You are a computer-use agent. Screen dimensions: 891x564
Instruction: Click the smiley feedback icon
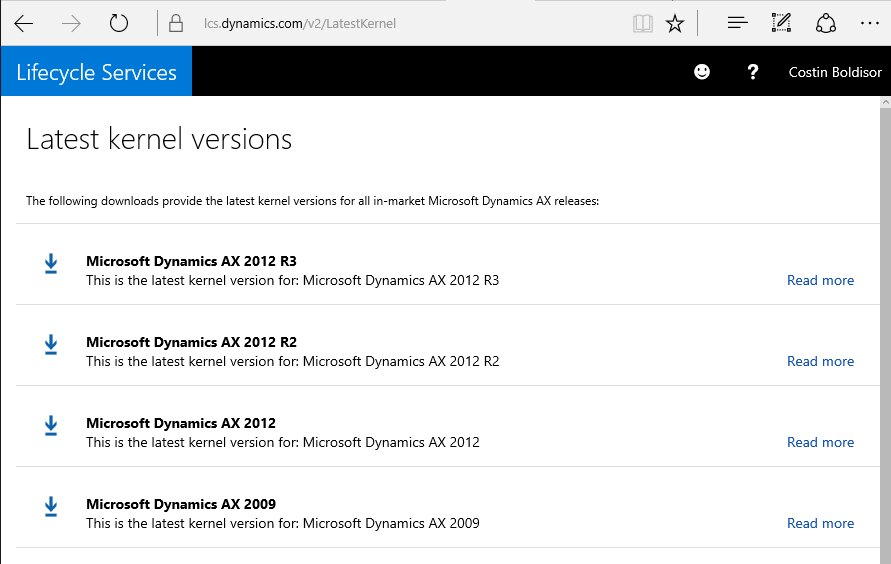tap(702, 72)
